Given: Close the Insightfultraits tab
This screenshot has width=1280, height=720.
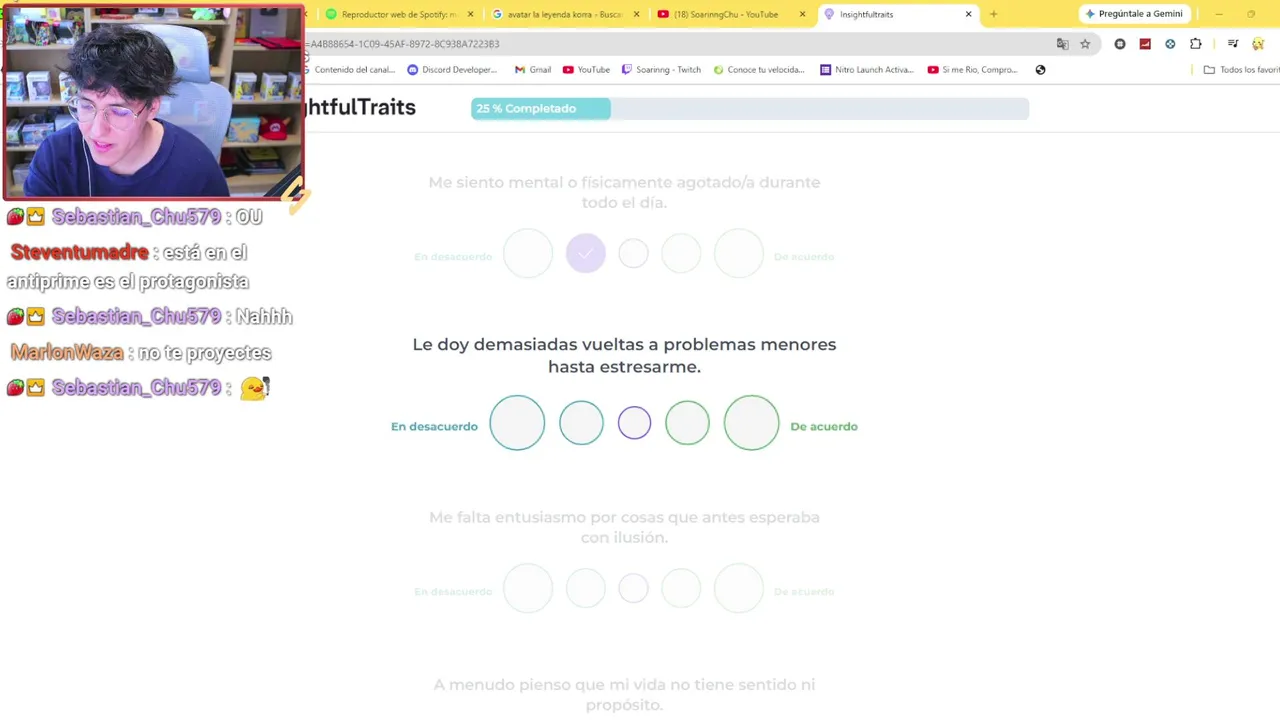Looking at the screenshot, I should (968, 14).
